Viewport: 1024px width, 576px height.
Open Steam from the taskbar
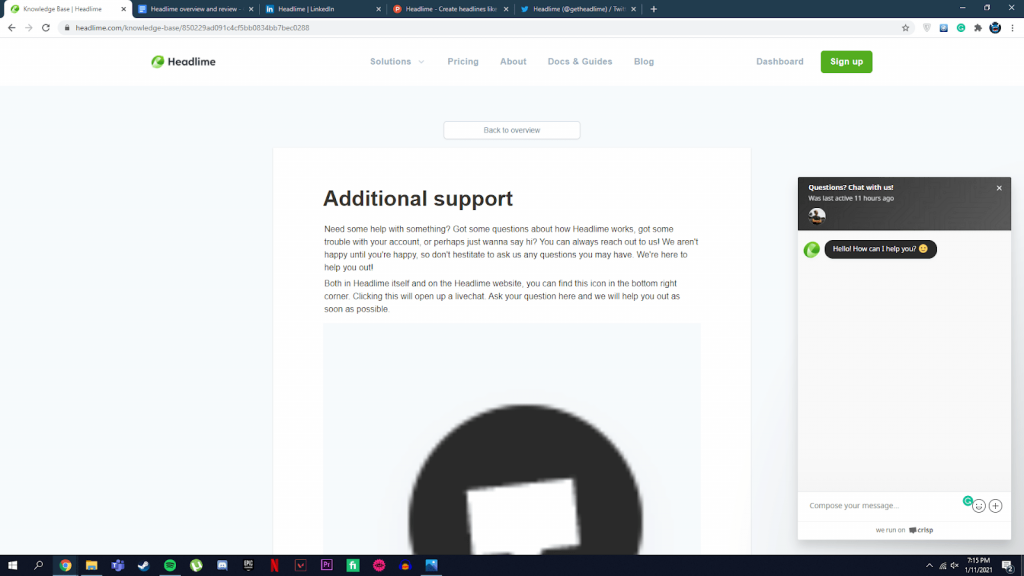coord(144,566)
